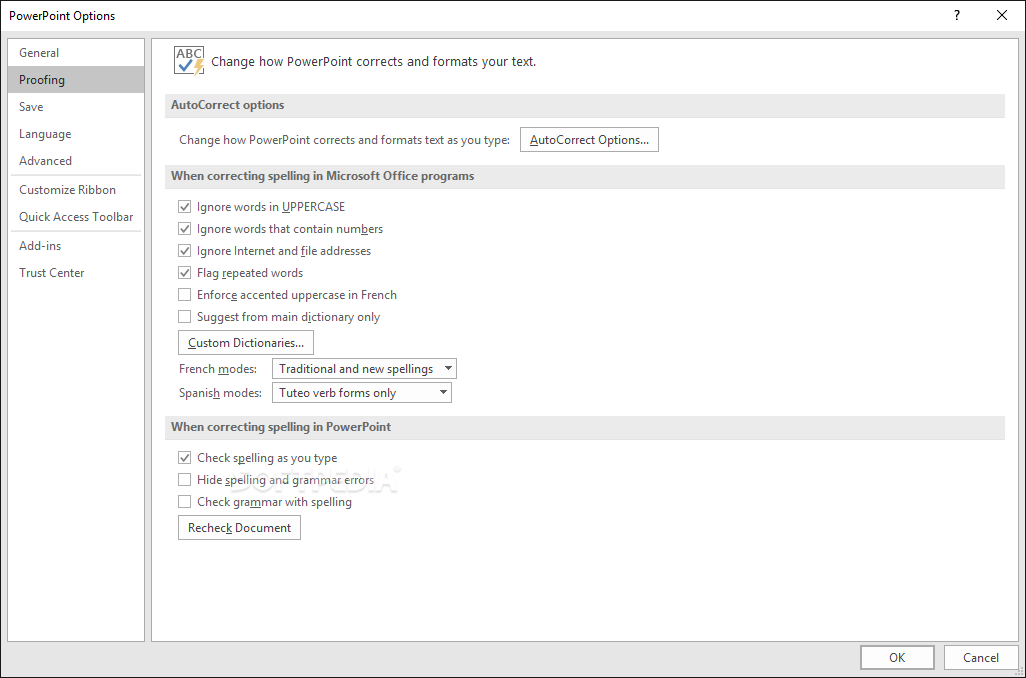1026x678 pixels.
Task: Select the General category
Action: pyautogui.click(x=76, y=53)
